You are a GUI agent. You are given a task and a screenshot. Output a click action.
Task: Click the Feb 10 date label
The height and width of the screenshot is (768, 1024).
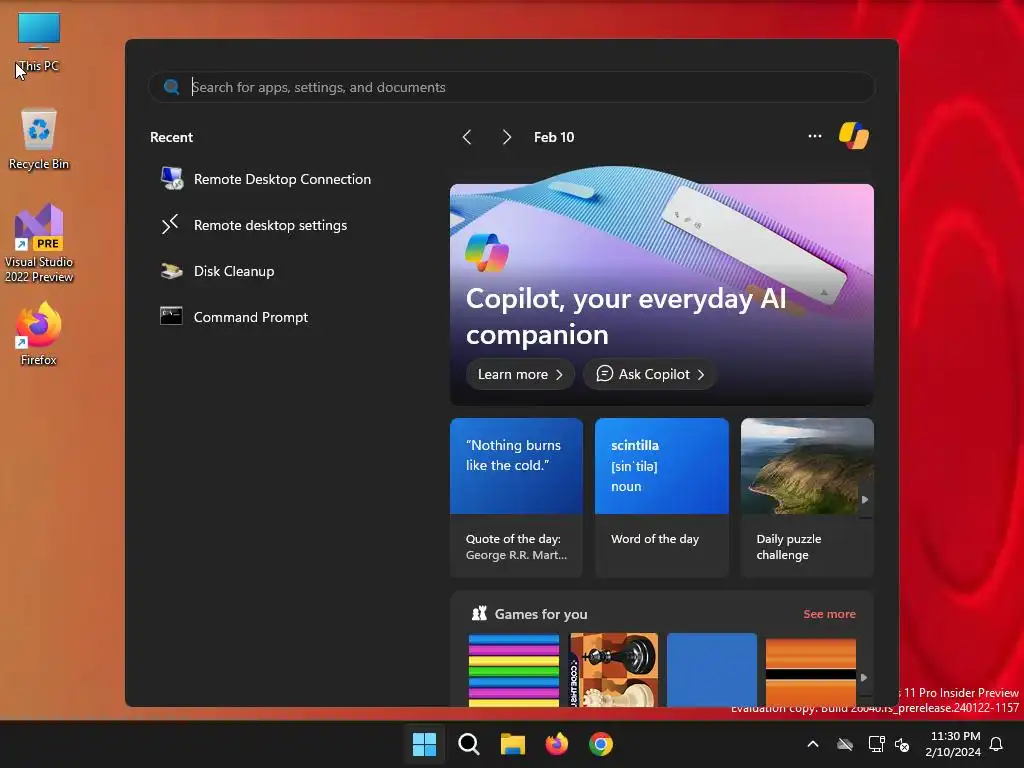click(554, 137)
